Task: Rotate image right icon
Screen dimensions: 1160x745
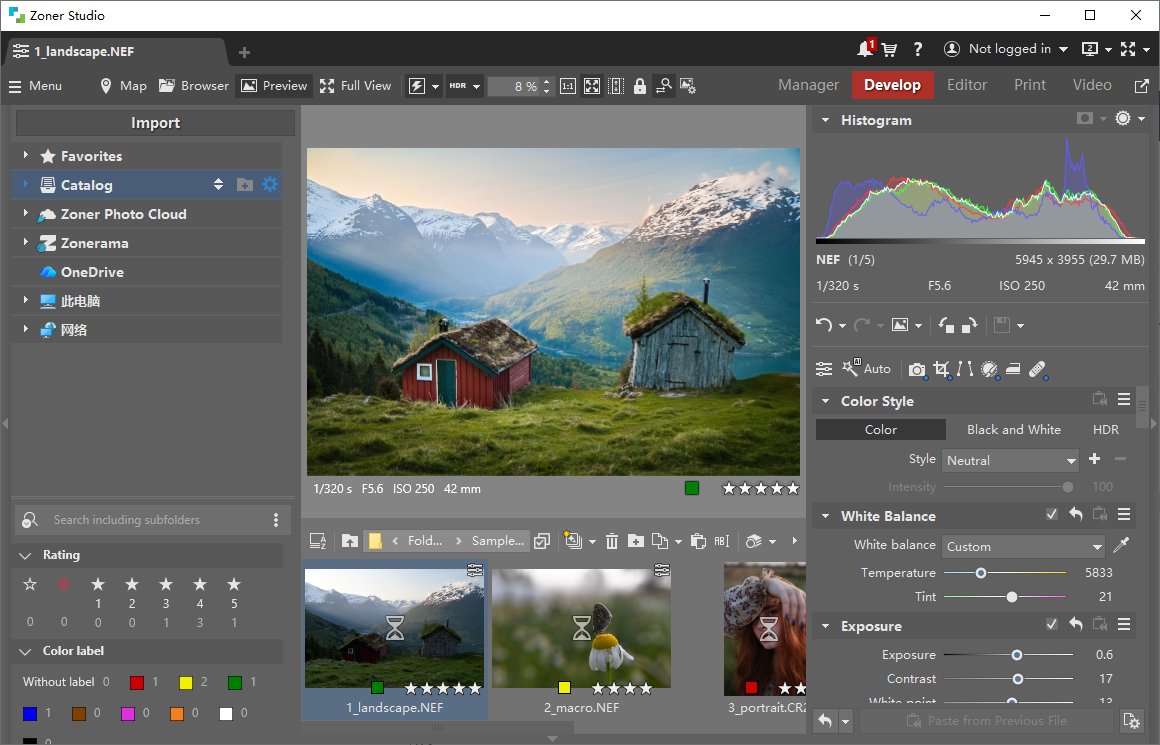Action: 969,325
